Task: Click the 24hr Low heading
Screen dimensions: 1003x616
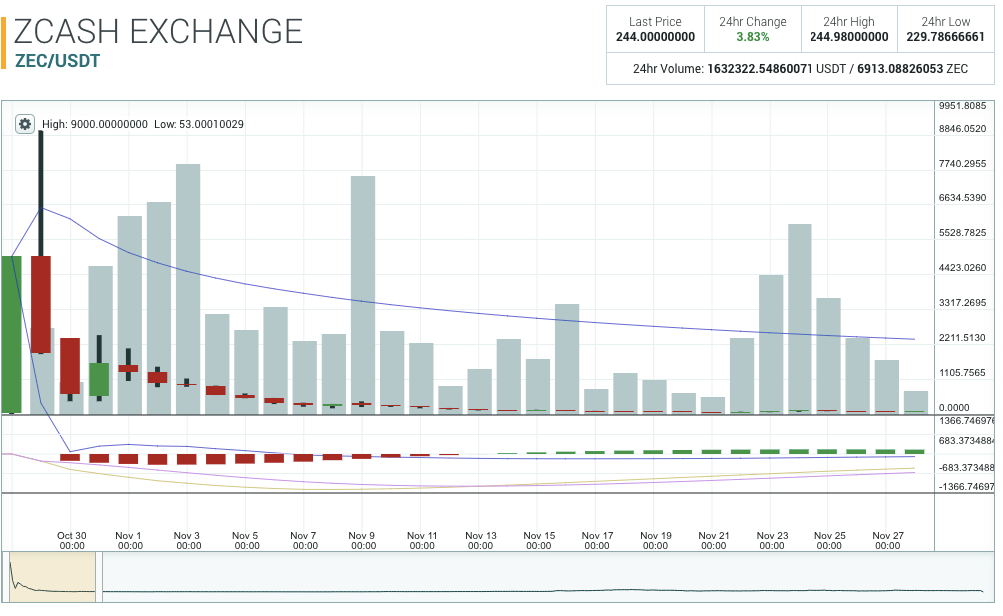Action: pos(945,22)
